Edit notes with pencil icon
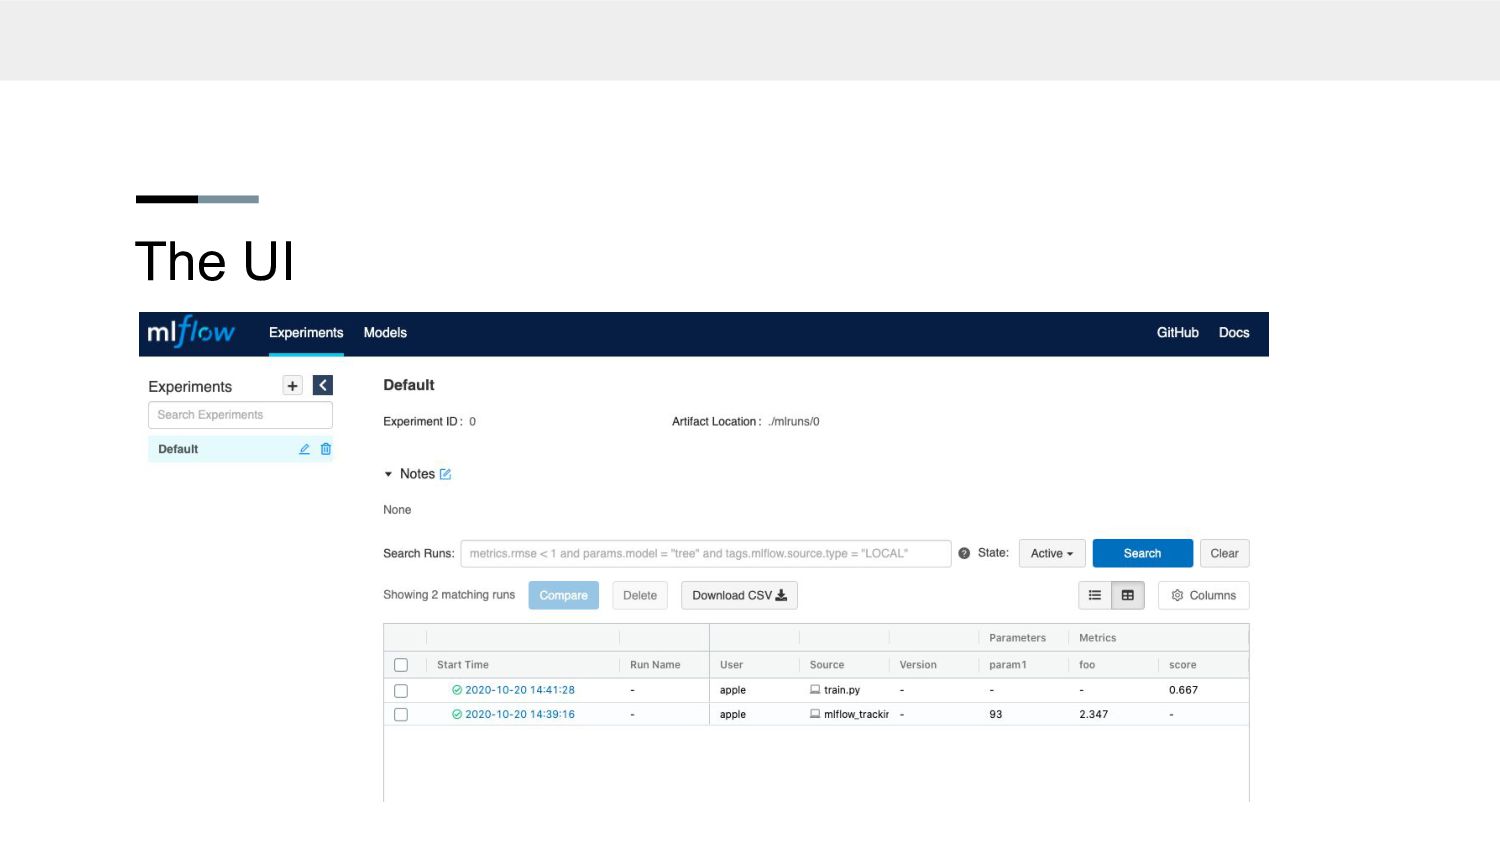The height and width of the screenshot is (844, 1500). [445, 474]
